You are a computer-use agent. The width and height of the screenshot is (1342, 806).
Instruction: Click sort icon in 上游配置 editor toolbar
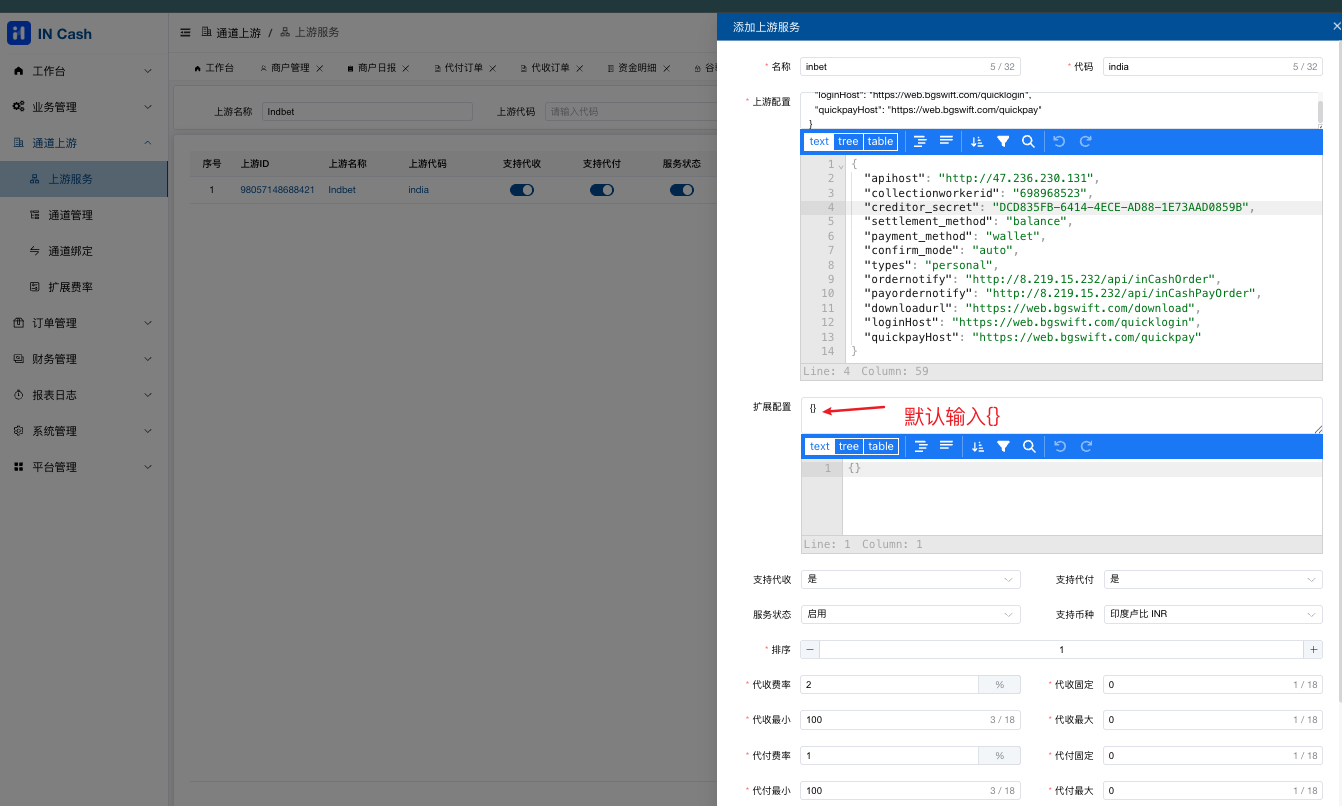click(977, 142)
